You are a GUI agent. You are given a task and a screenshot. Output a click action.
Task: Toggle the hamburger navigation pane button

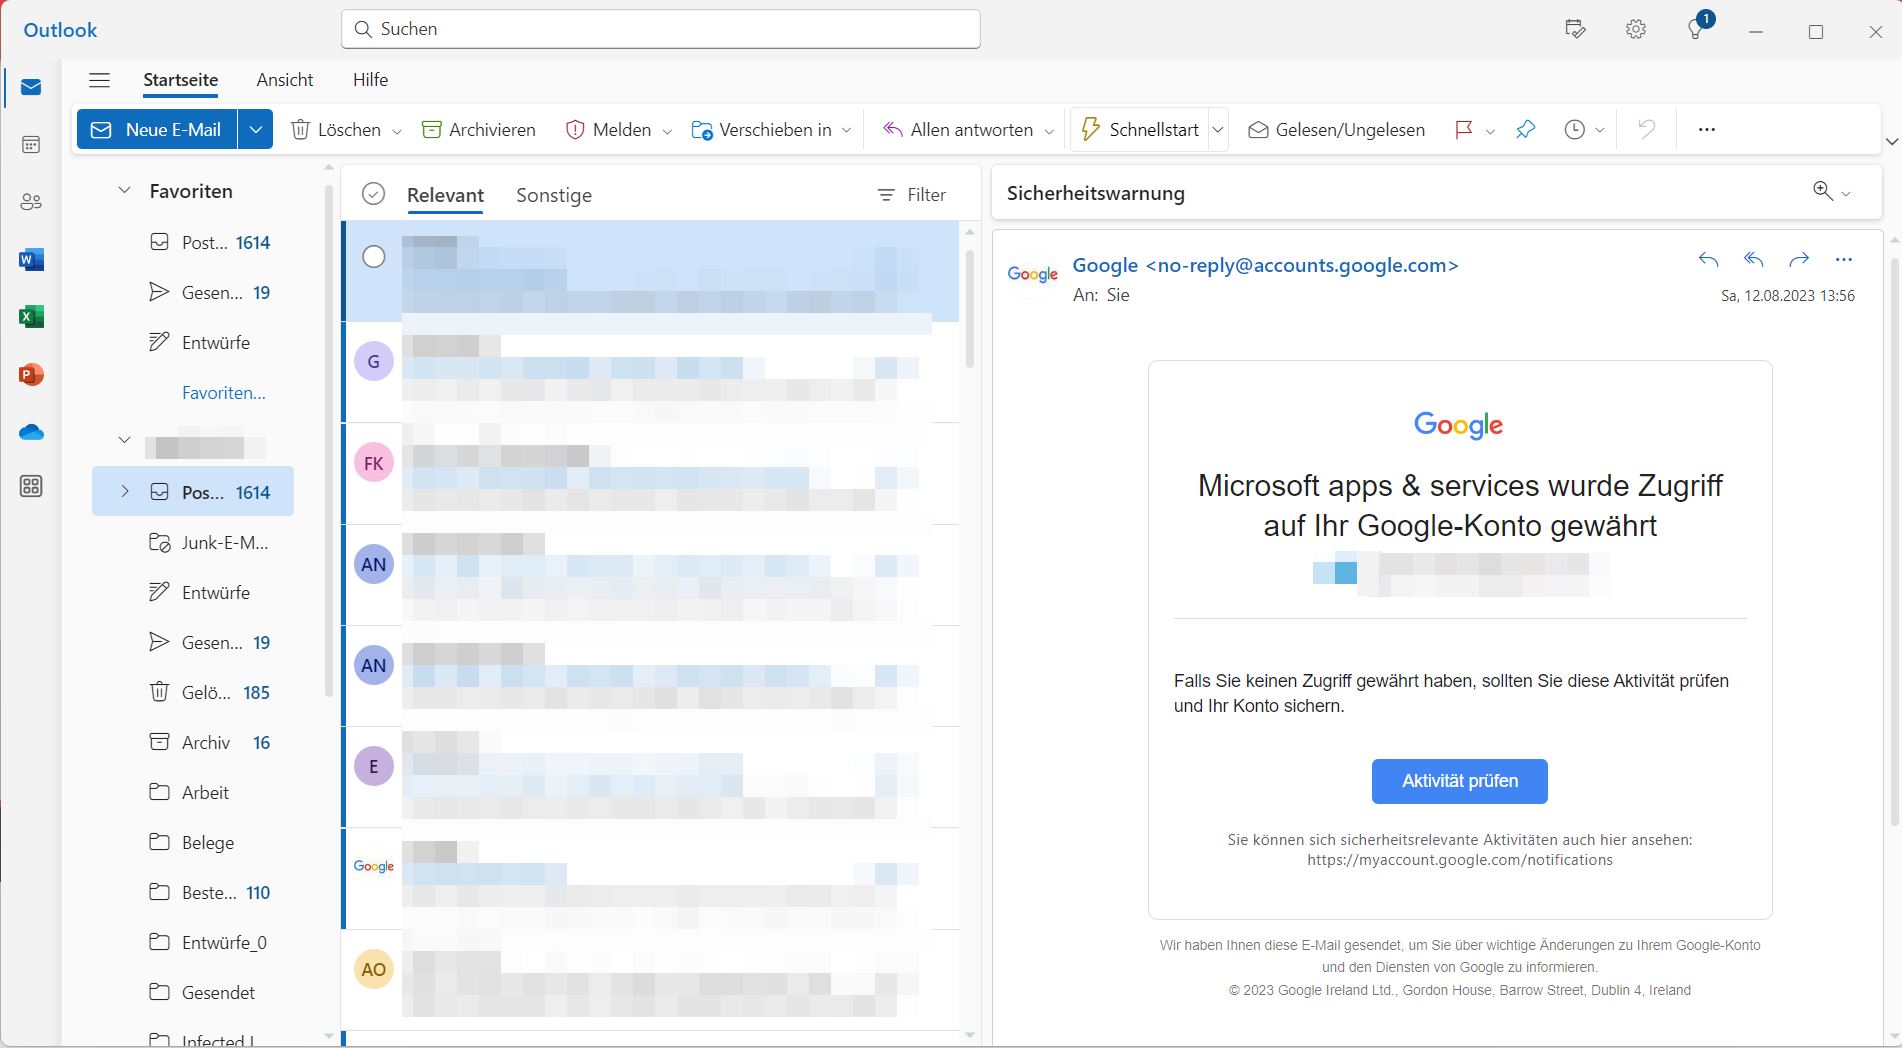[99, 80]
